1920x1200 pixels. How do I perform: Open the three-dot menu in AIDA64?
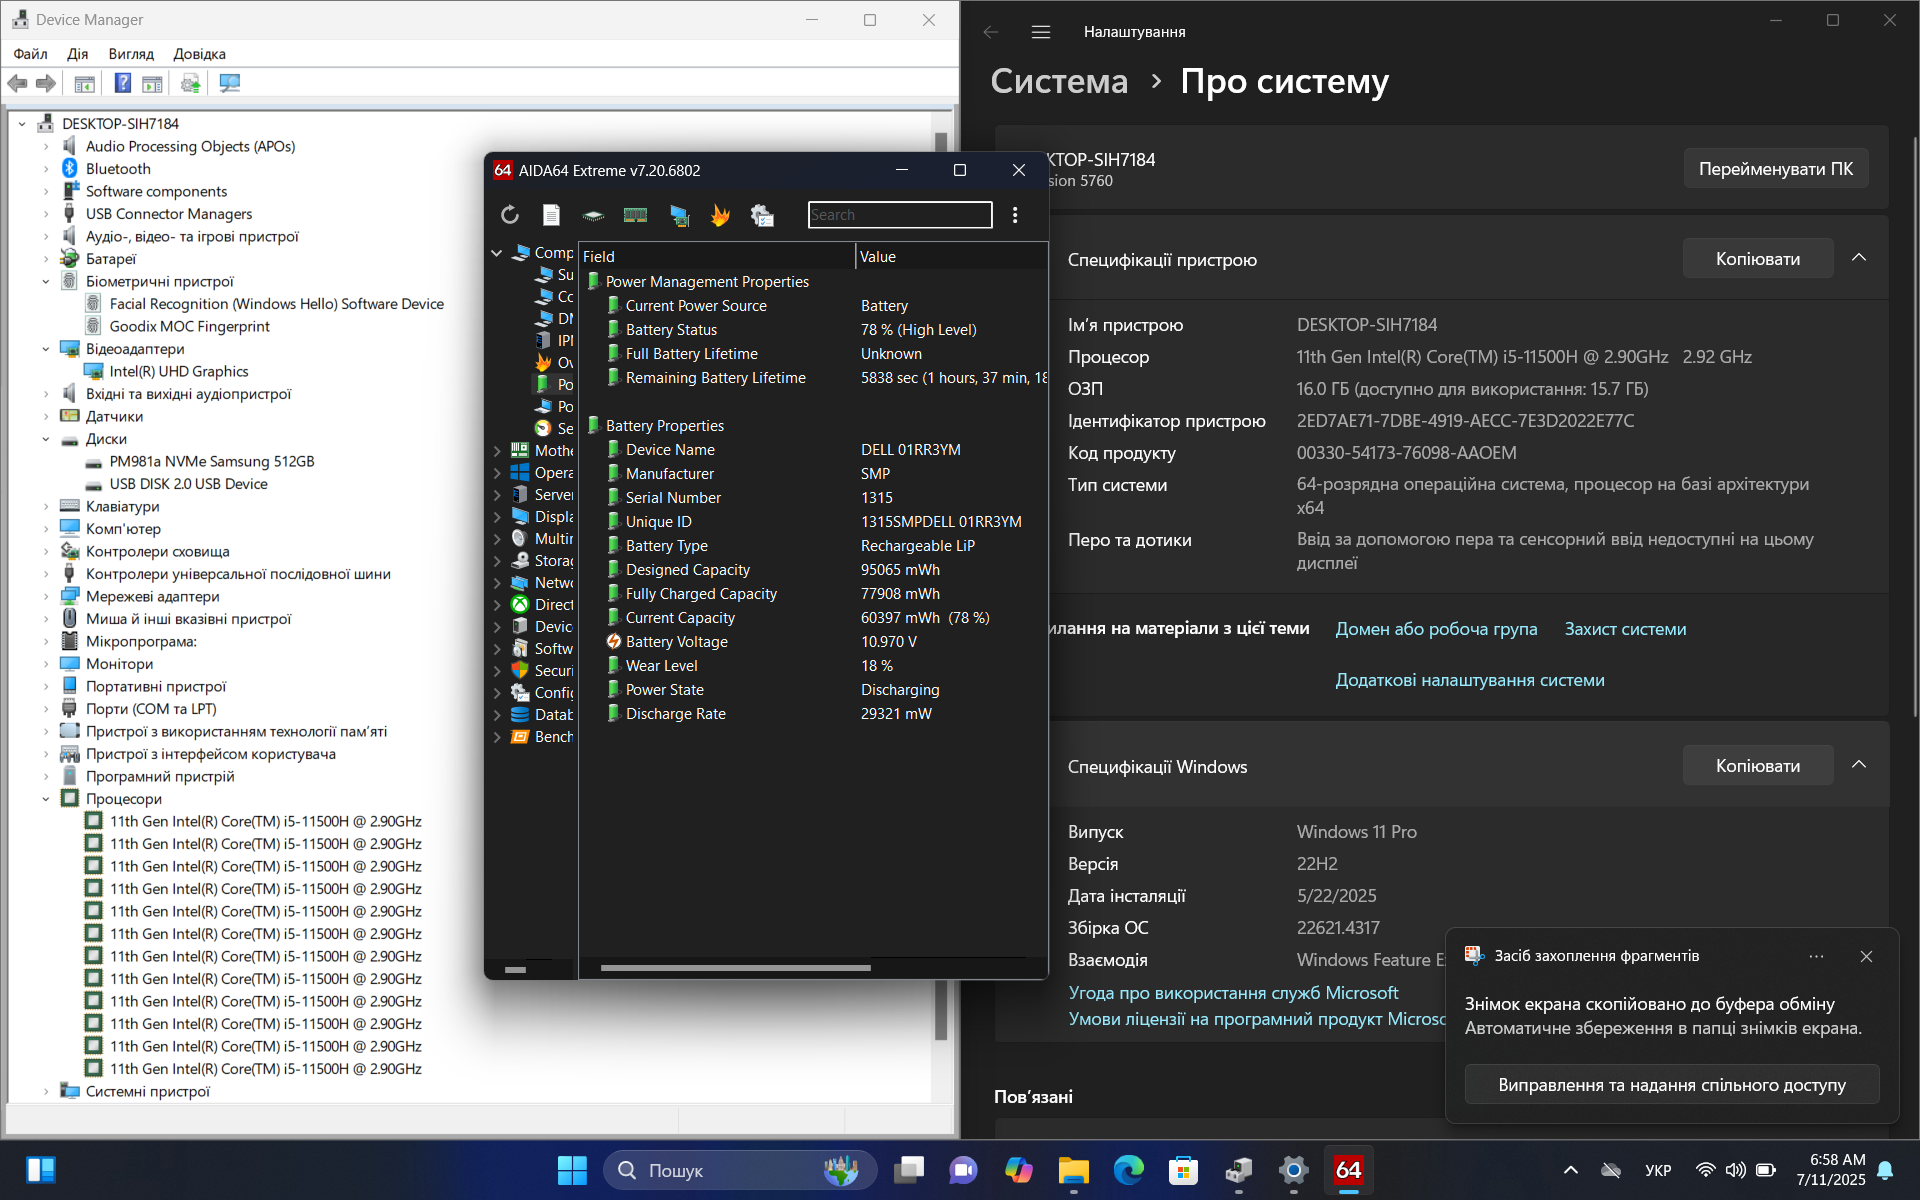pos(1015,215)
